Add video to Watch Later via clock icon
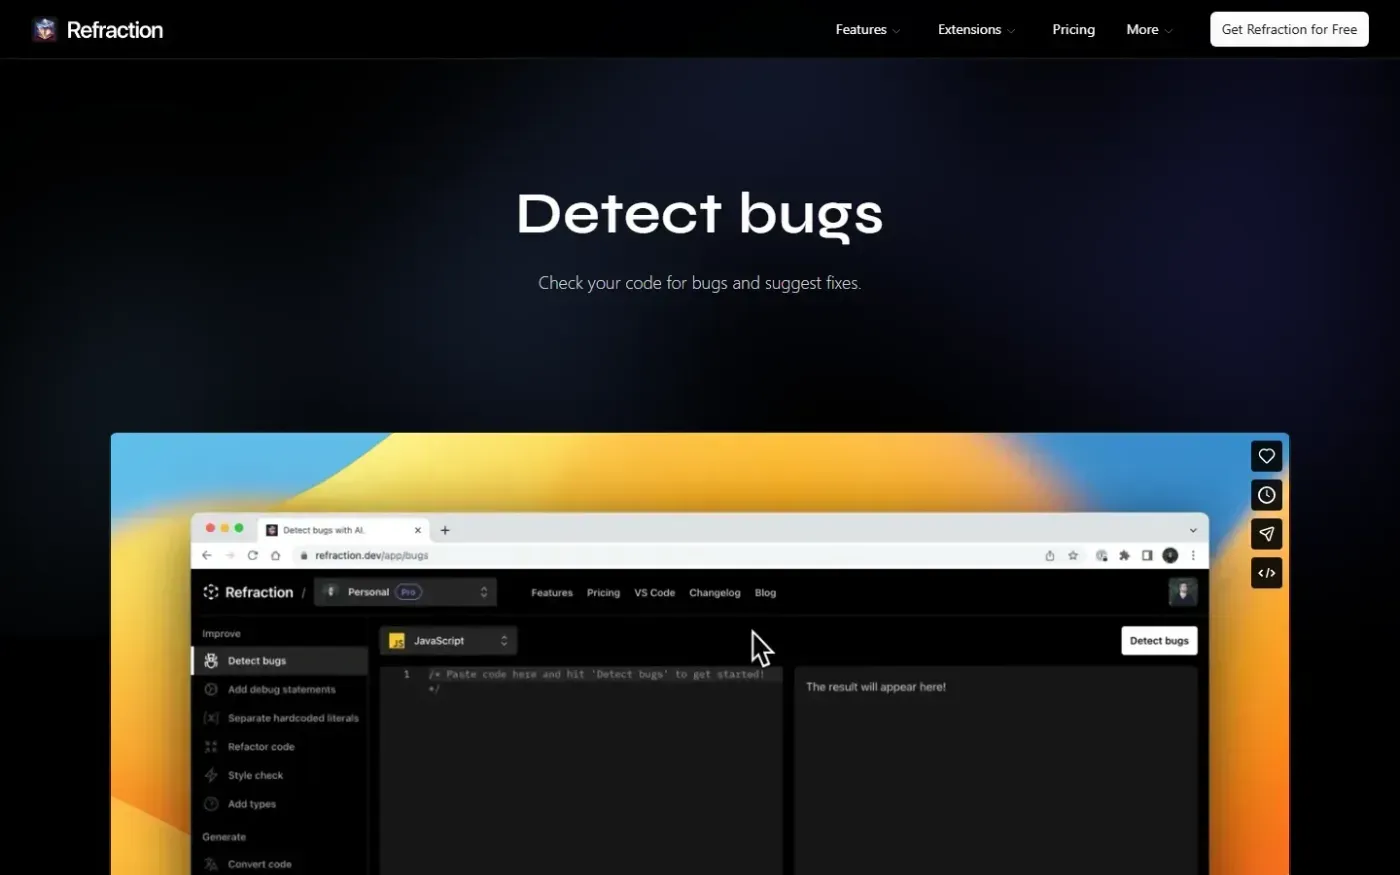 [1266, 495]
